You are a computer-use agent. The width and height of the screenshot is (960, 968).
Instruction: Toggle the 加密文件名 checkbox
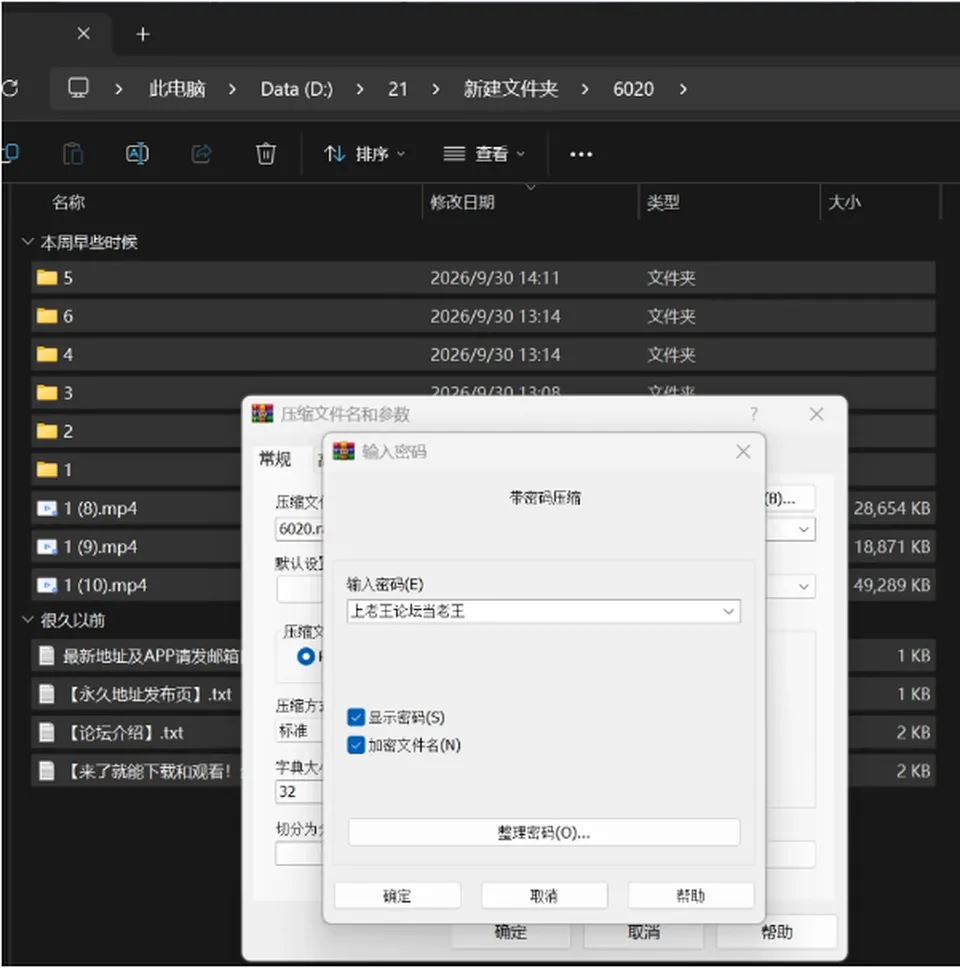356,745
